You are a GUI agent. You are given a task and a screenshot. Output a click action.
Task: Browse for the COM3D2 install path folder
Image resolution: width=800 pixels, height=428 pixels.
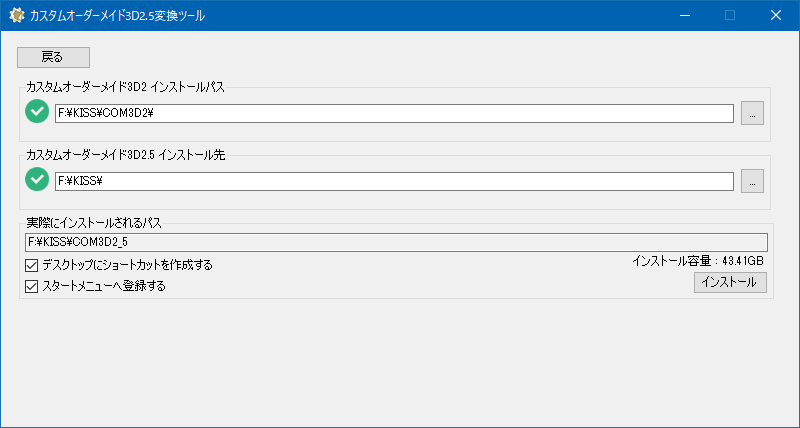coord(753,113)
